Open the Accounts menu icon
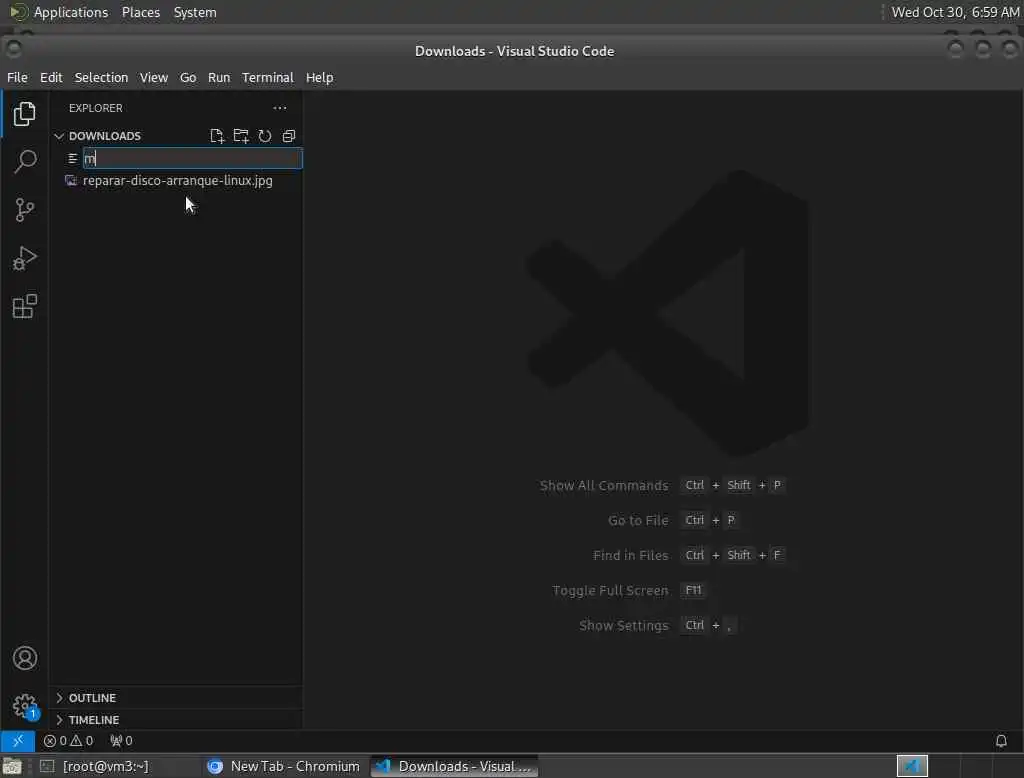The width and height of the screenshot is (1024, 778). pos(25,658)
